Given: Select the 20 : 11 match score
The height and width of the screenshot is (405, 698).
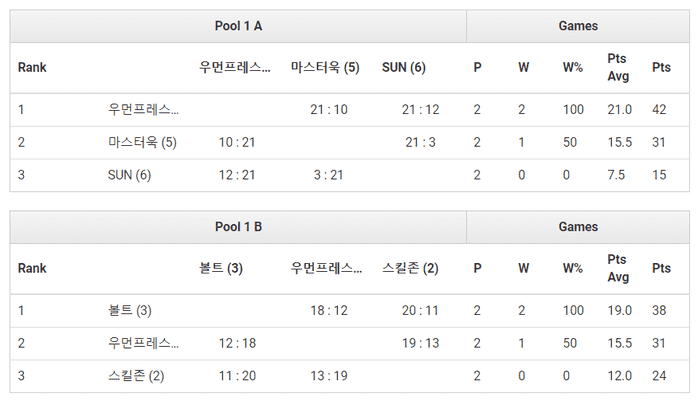Looking at the screenshot, I should pyautogui.click(x=420, y=310).
